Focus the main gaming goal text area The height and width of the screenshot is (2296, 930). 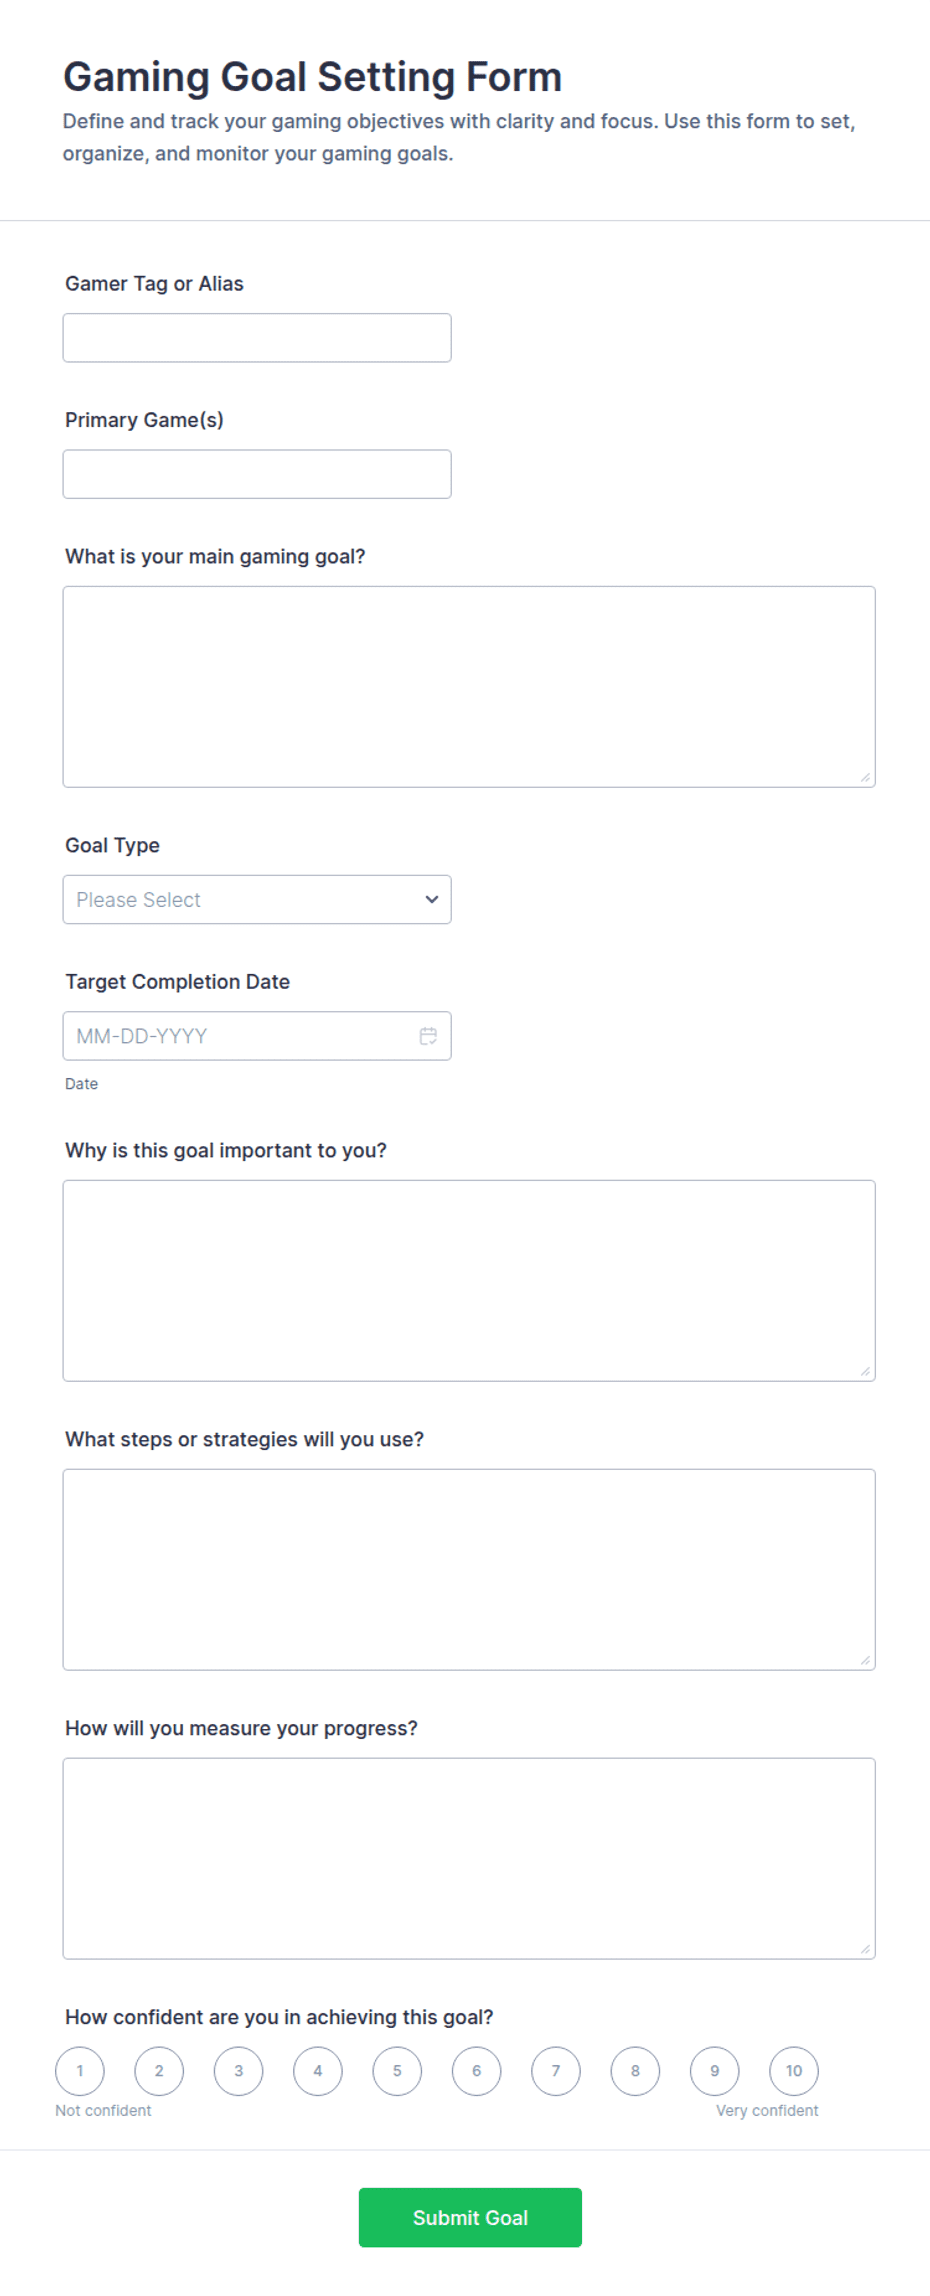(469, 687)
